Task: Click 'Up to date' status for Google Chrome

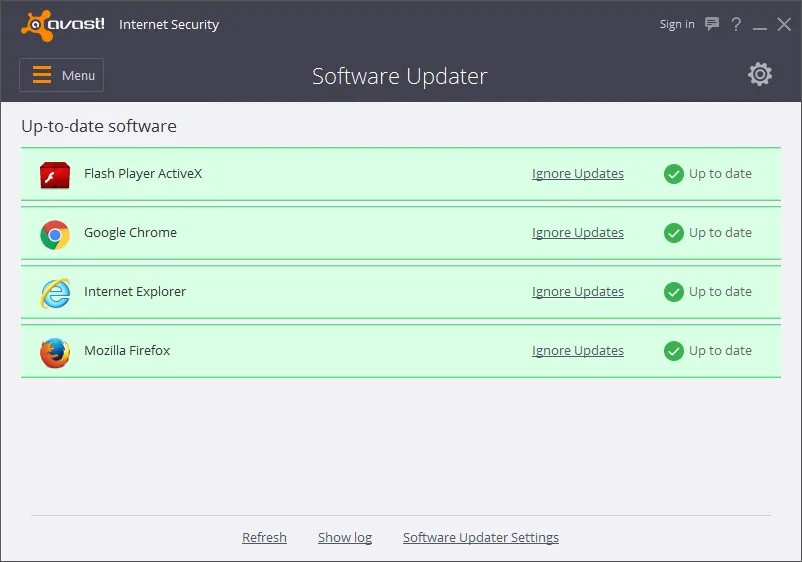Action: click(x=720, y=233)
